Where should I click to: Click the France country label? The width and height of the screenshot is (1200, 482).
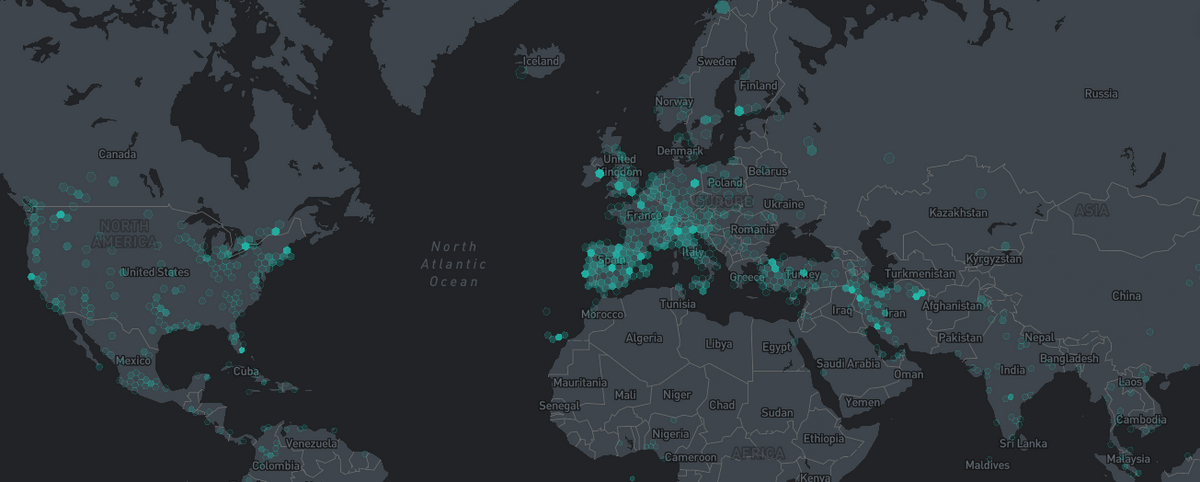(x=642, y=216)
